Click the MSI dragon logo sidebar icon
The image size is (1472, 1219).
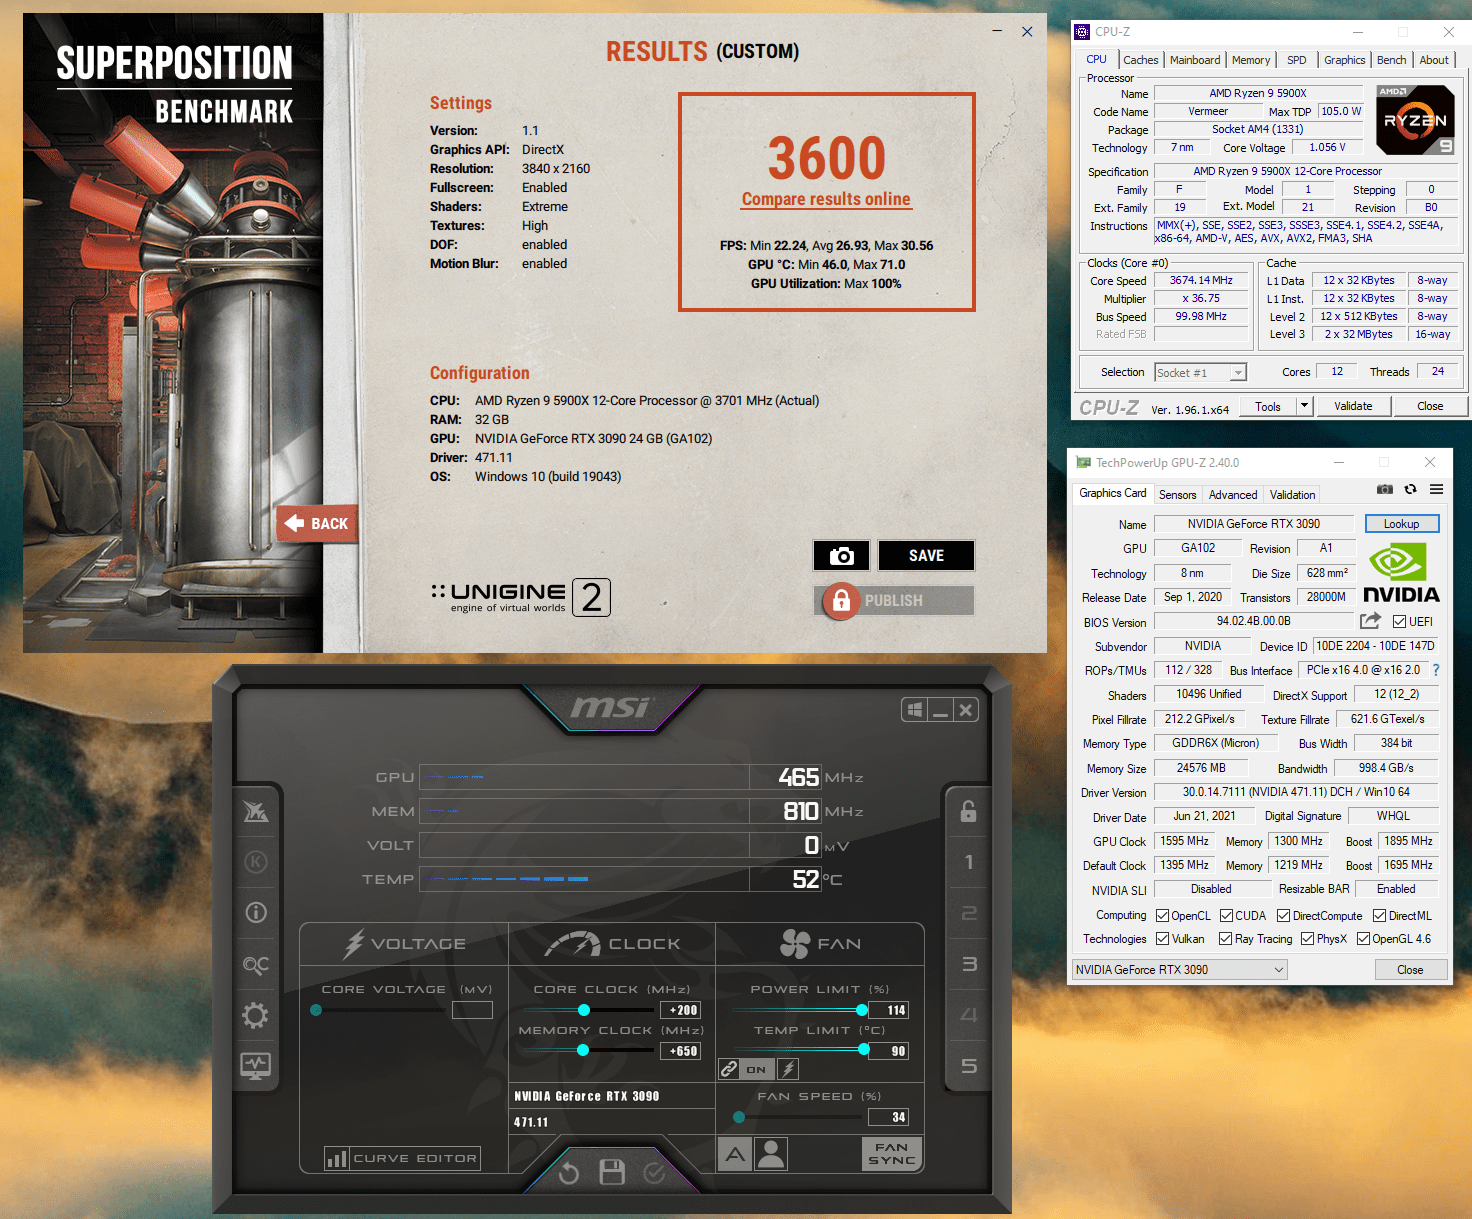256,811
